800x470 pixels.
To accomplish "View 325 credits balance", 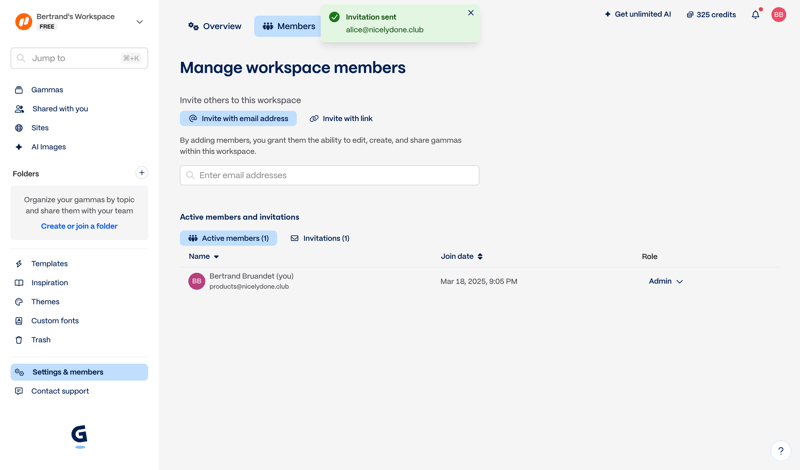I will point(711,14).
